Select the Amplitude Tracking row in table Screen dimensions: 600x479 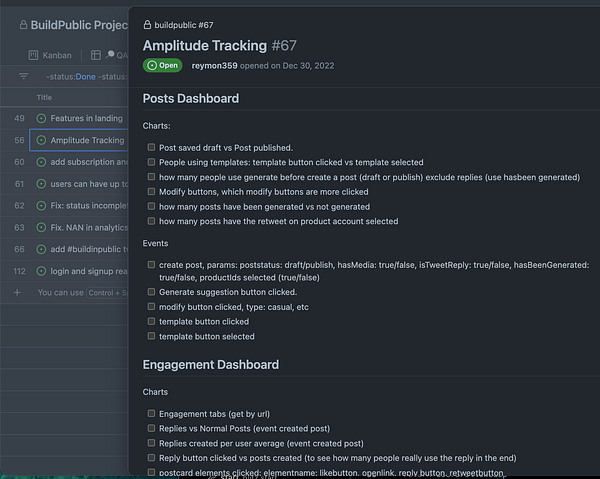click(x=80, y=140)
